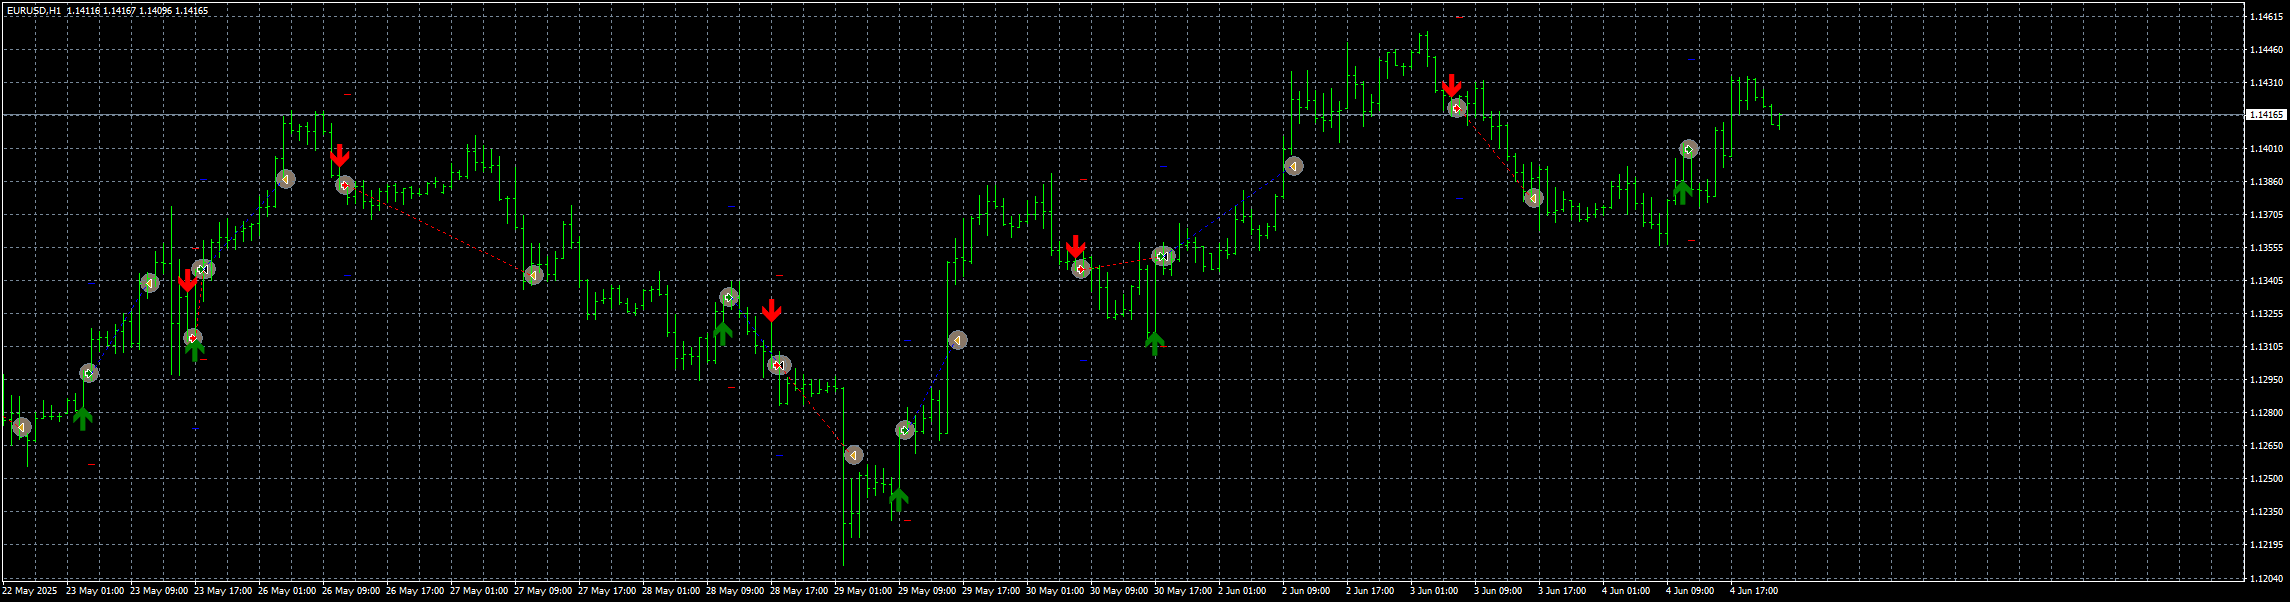Select the buy entry marker near 29 May 09:00
The width and height of the screenshot is (2290, 602).
pos(905,430)
